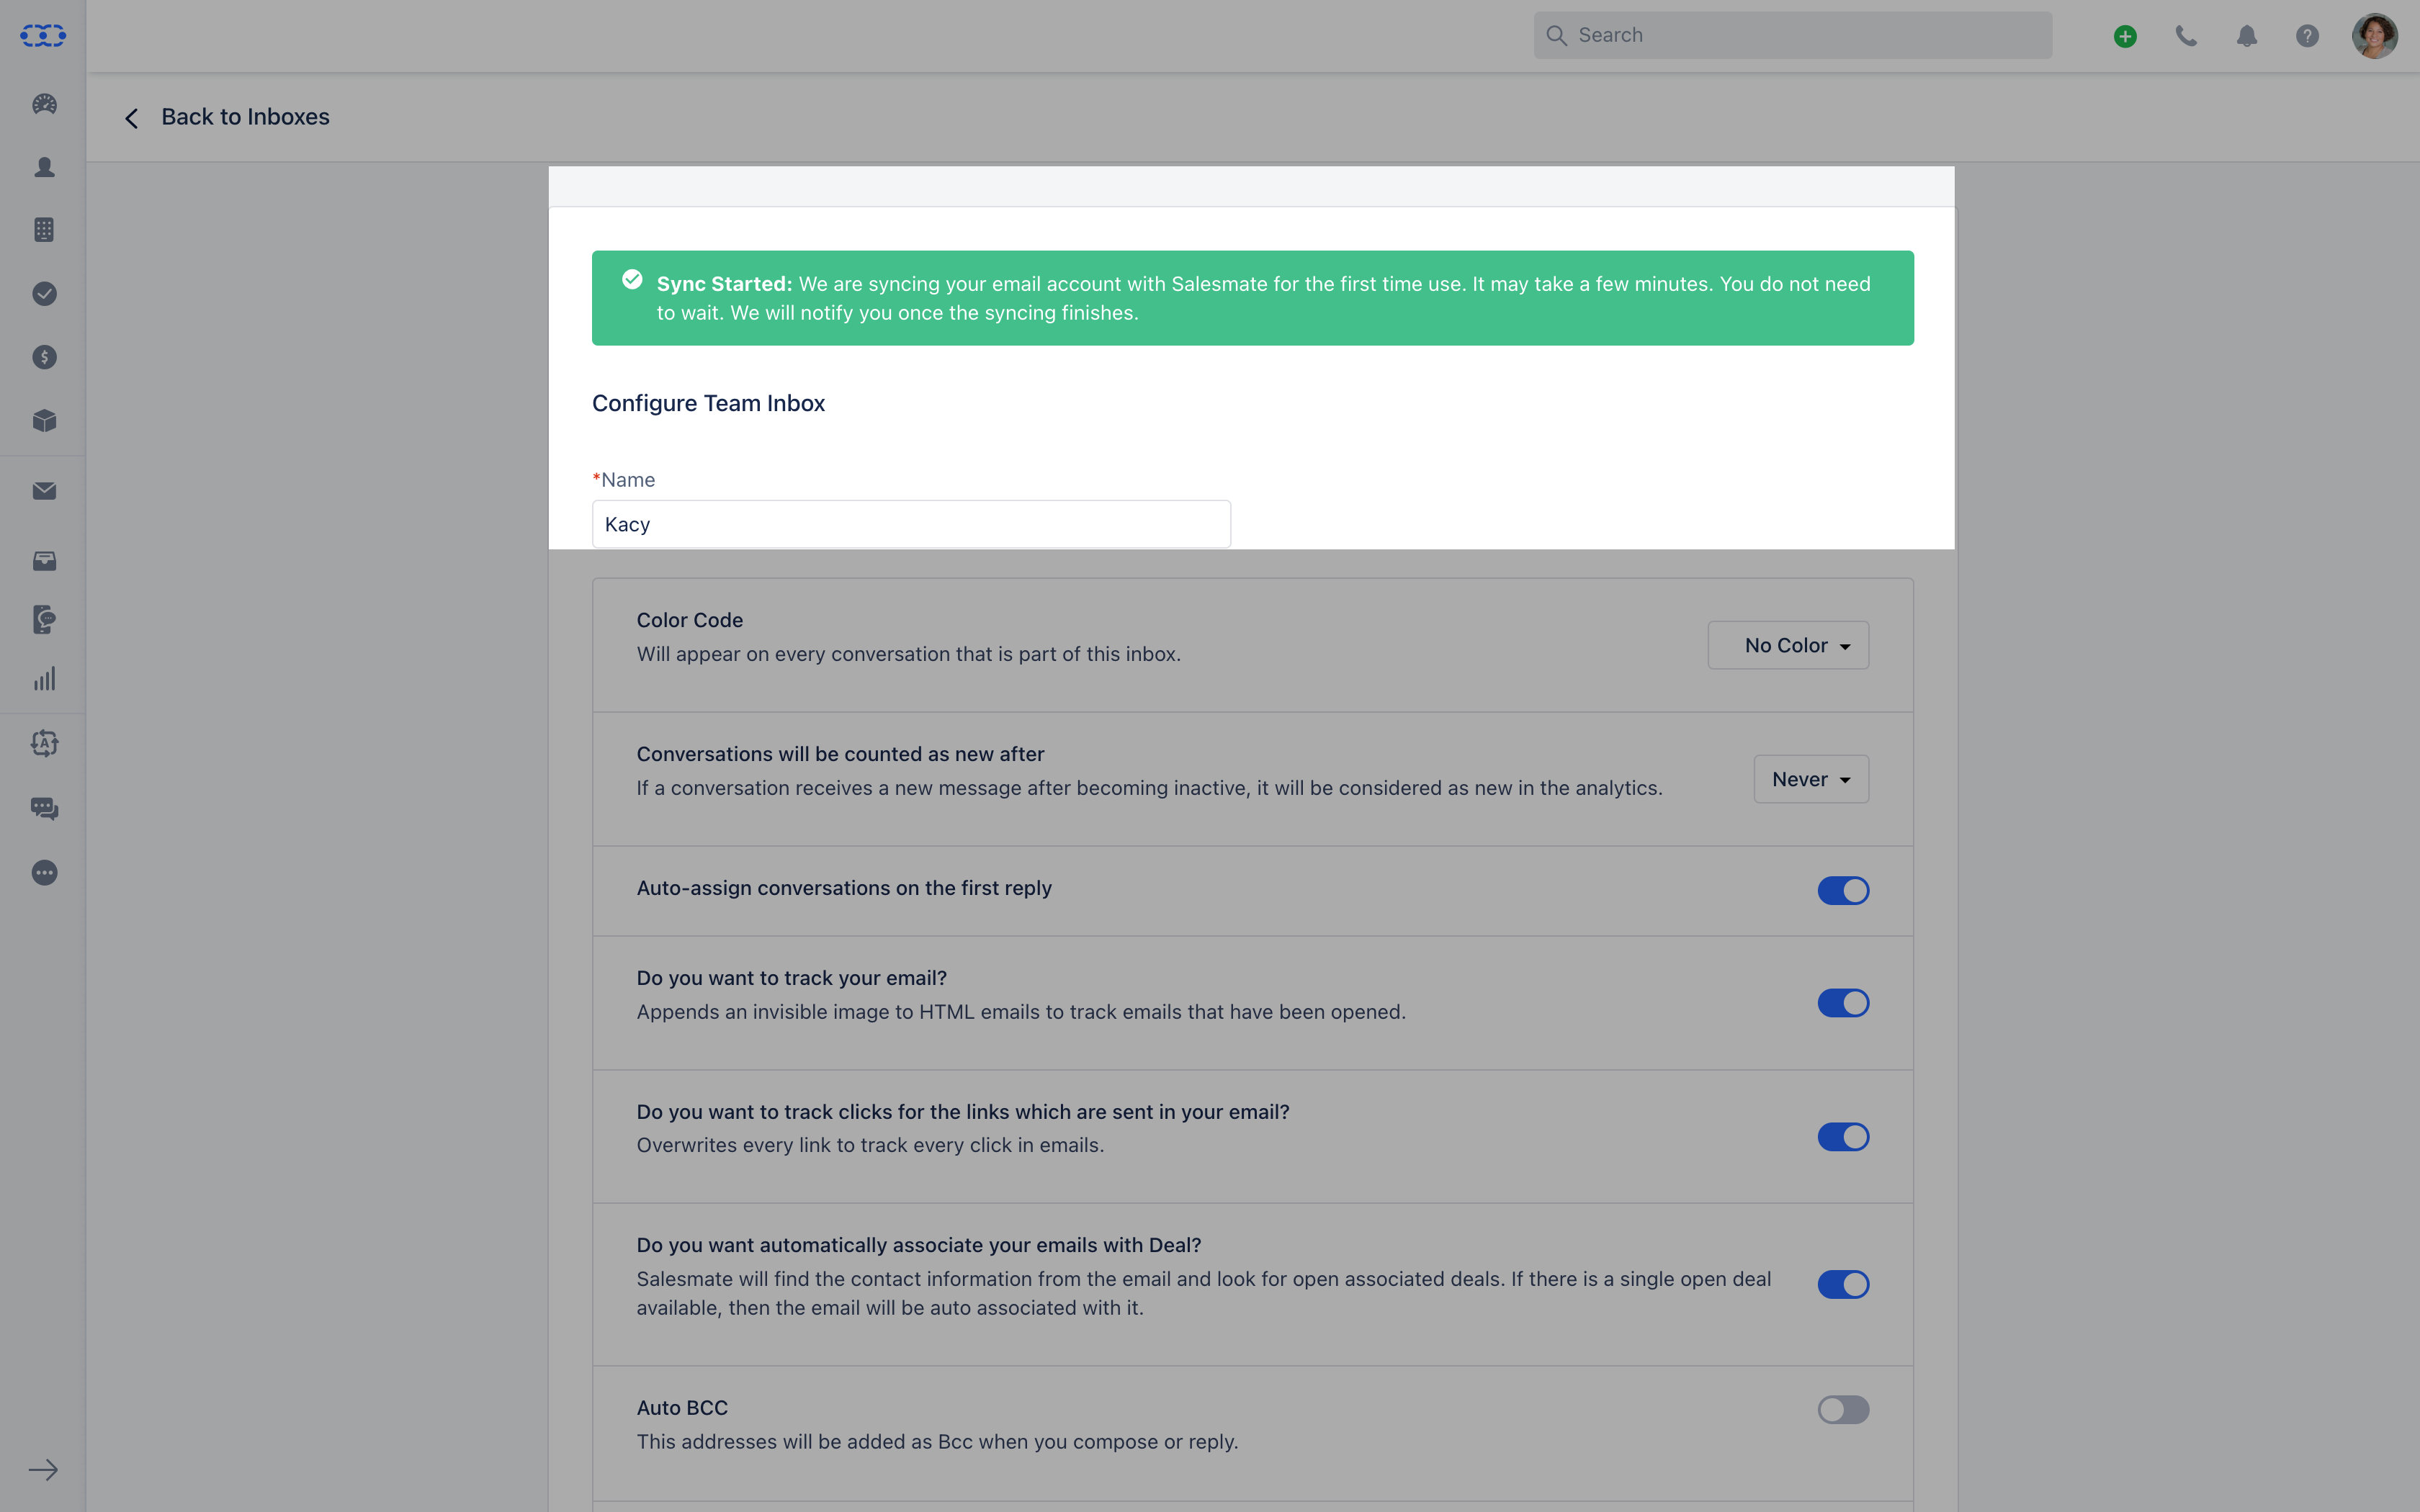Viewport: 2420px width, 1512px height.
Task: Open Deals dollar icon in sidebar
Action: (x=44, y=357)
